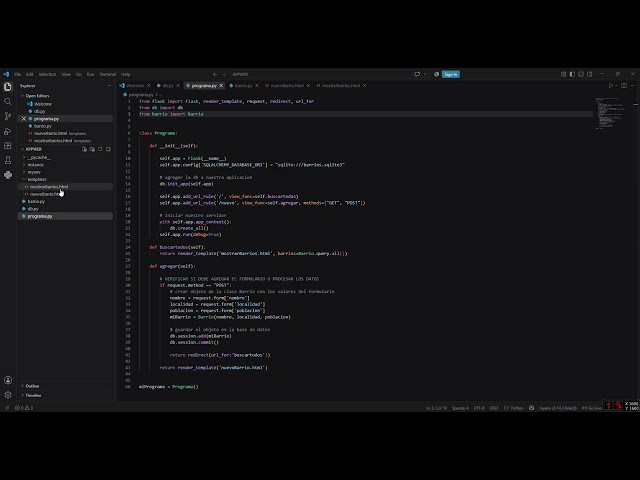The height and width of the screenshot is (480, 640).
Task: Open the Search view in activity bar
Action: pyautogui.click(x=8, y=101)
